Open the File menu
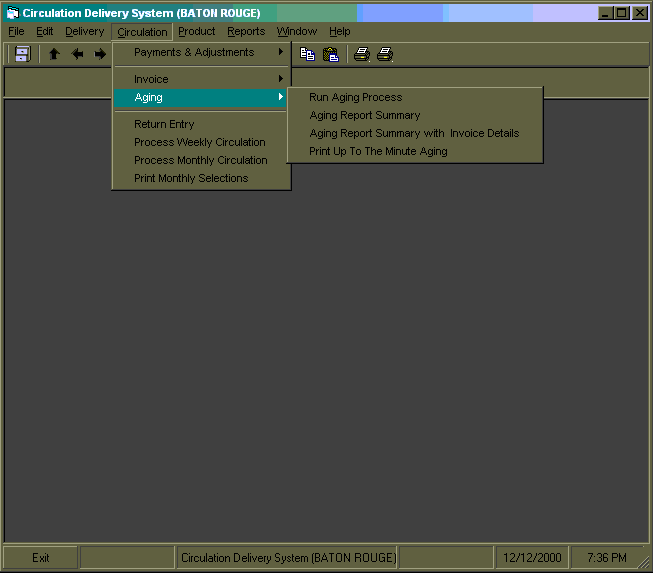Screen dimensions: 653x573 coord(16,32)
